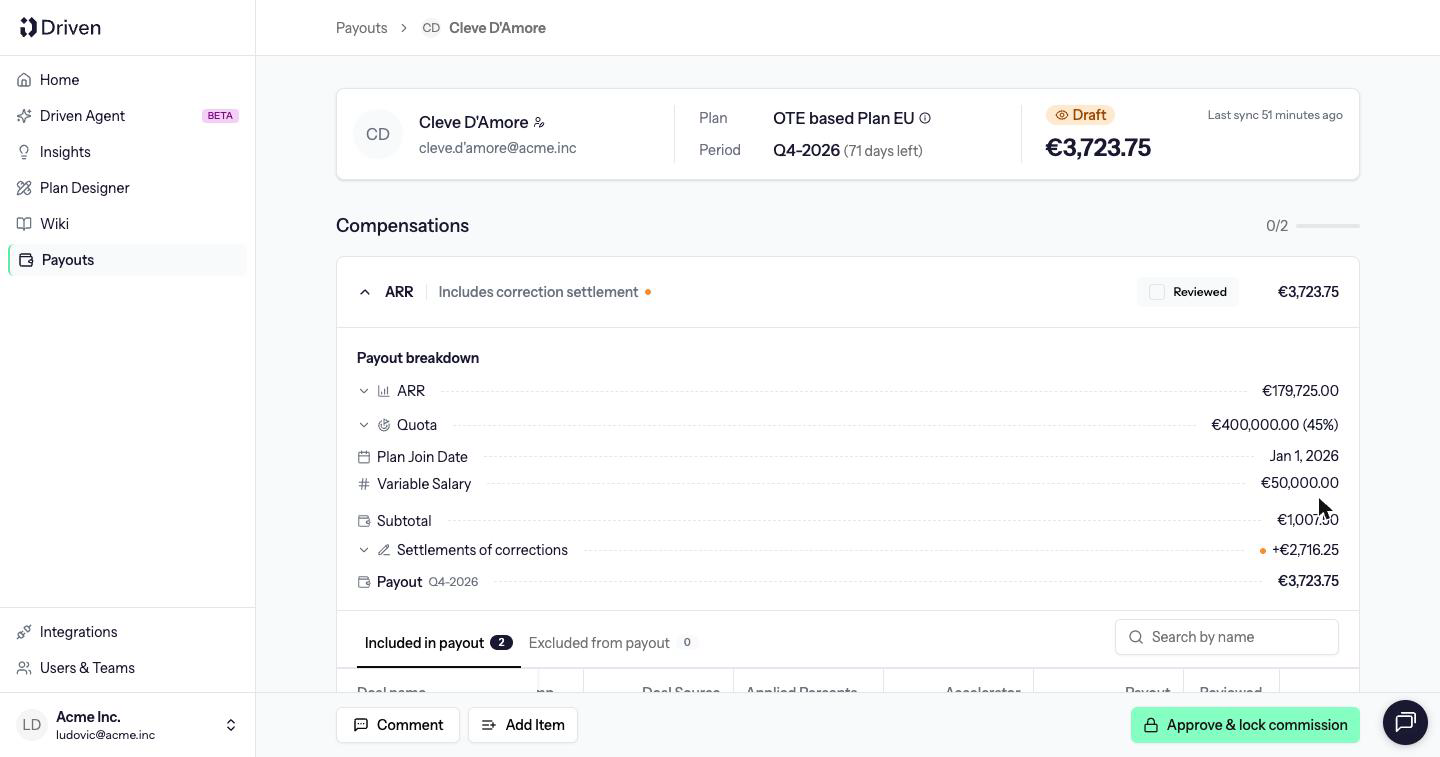The image size is (1440, 757).
Task: Click the calendar icon by Plan Join Date
Action: pos(364,457)
